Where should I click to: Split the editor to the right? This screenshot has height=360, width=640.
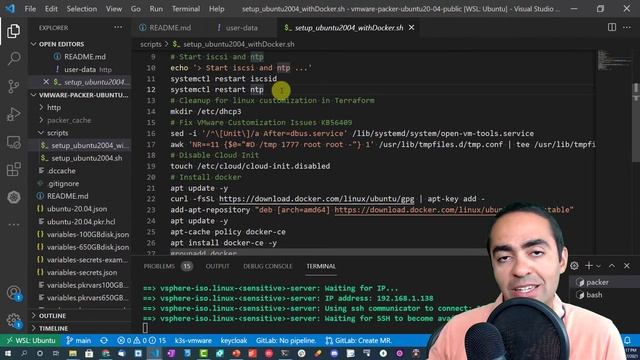(611, 27)
